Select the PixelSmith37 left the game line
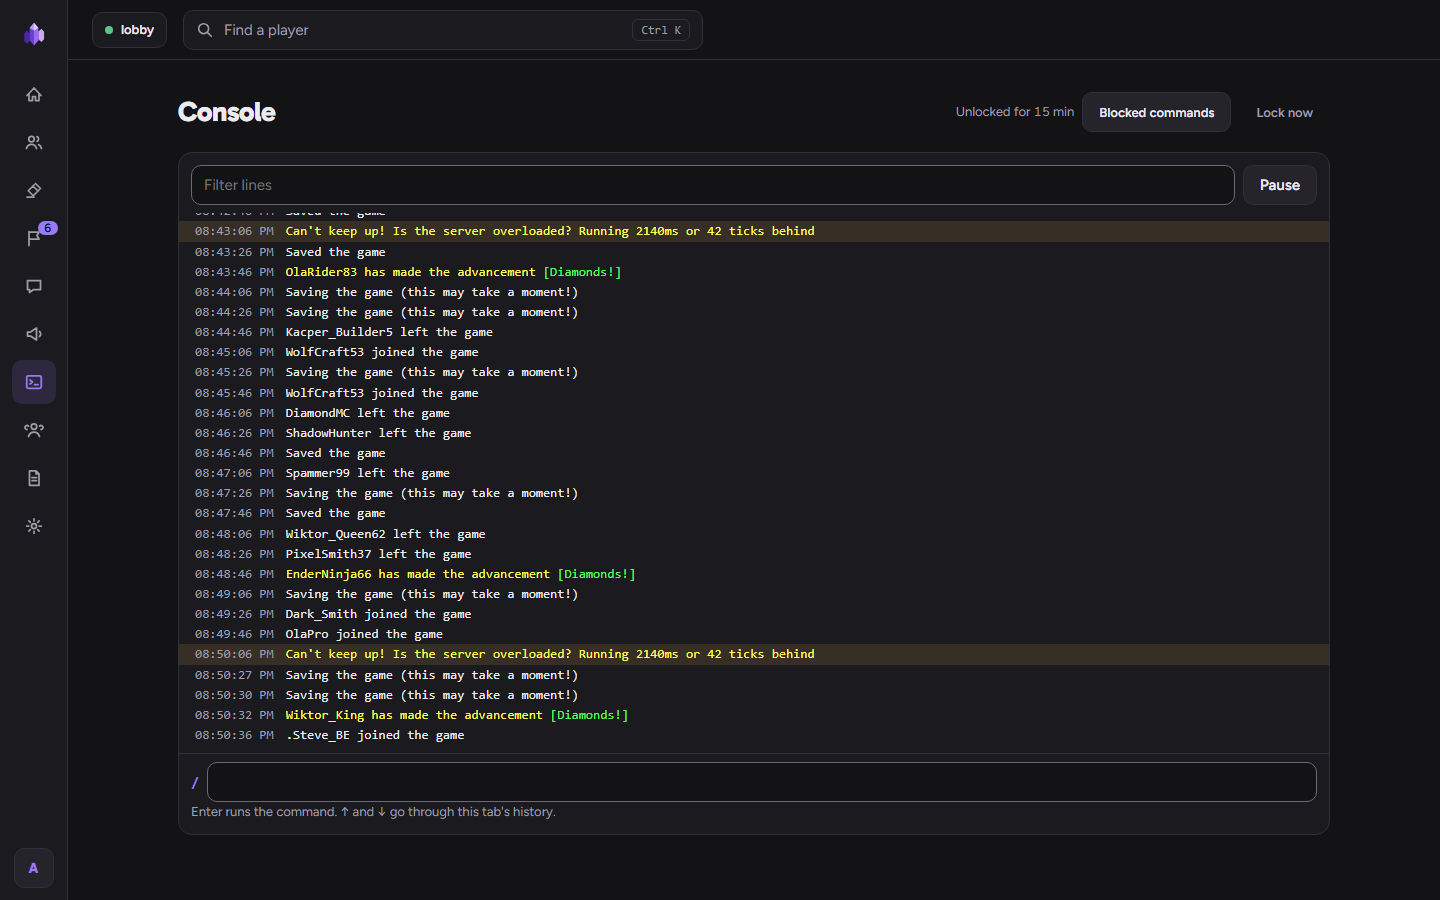Screen dimensions: 1440x900 pyautogui.click(x=754, y=554)
